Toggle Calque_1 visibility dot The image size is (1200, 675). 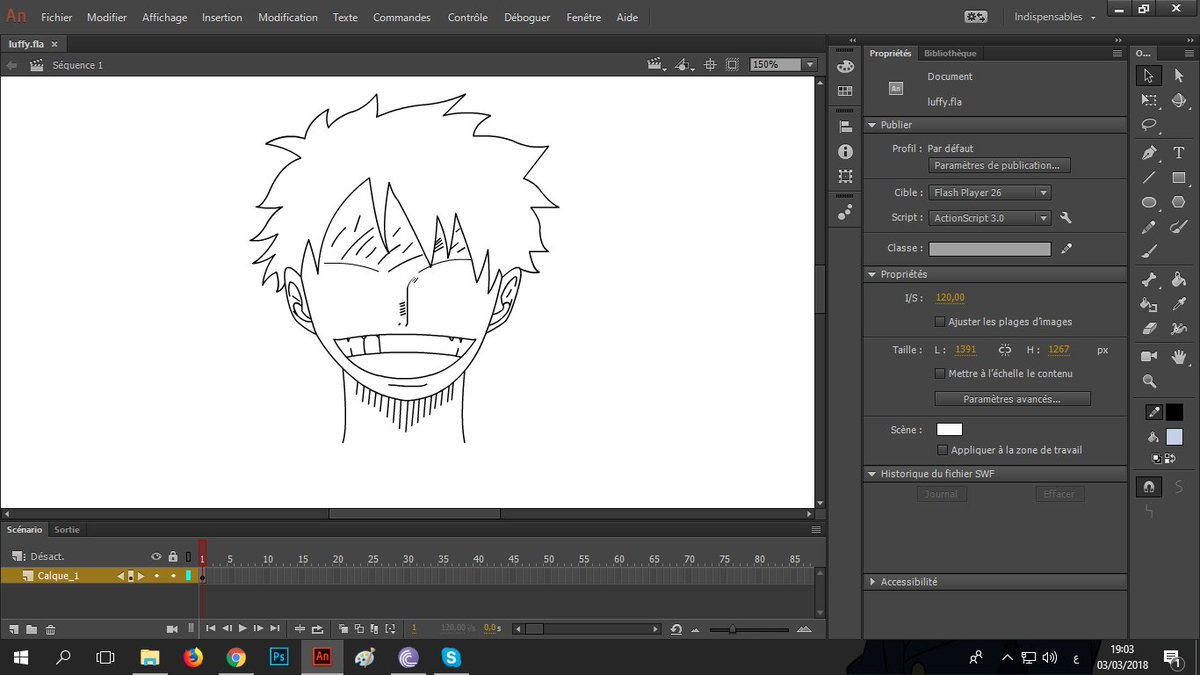click(156, 575)
